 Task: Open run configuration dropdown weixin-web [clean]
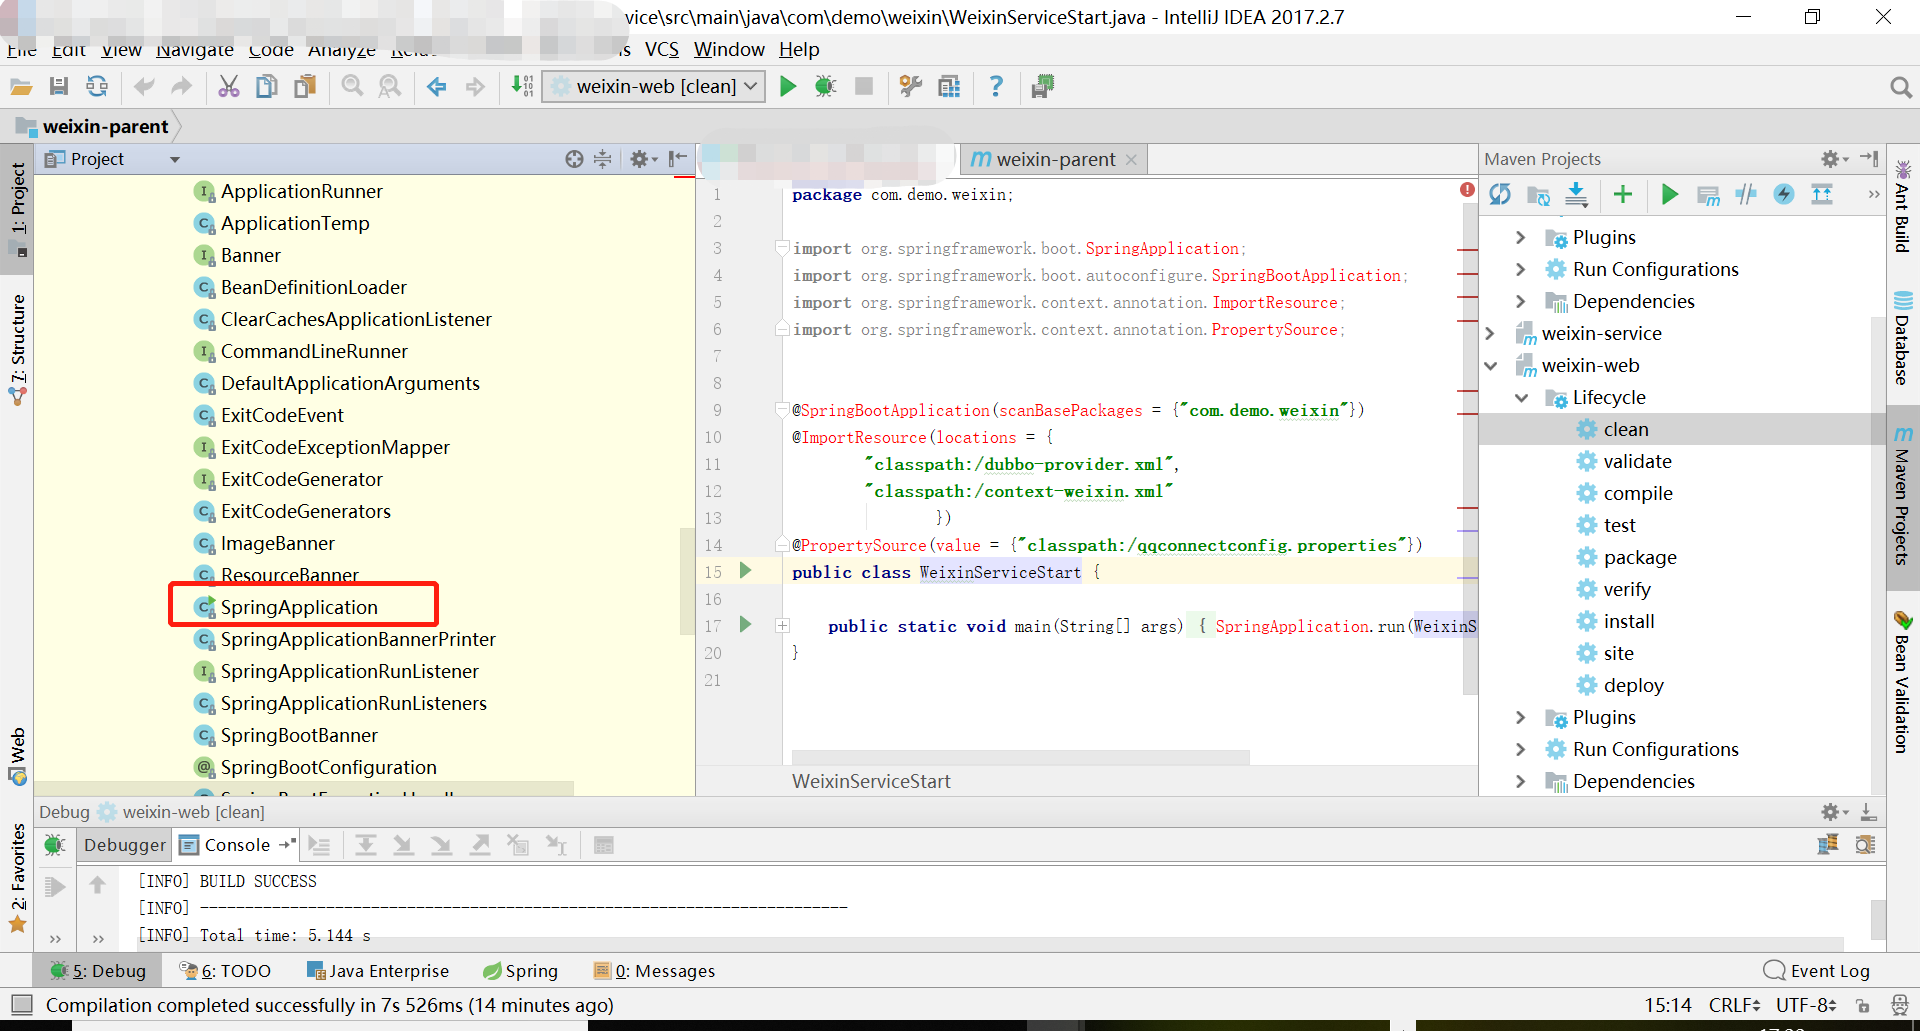[x=655, y=87]
